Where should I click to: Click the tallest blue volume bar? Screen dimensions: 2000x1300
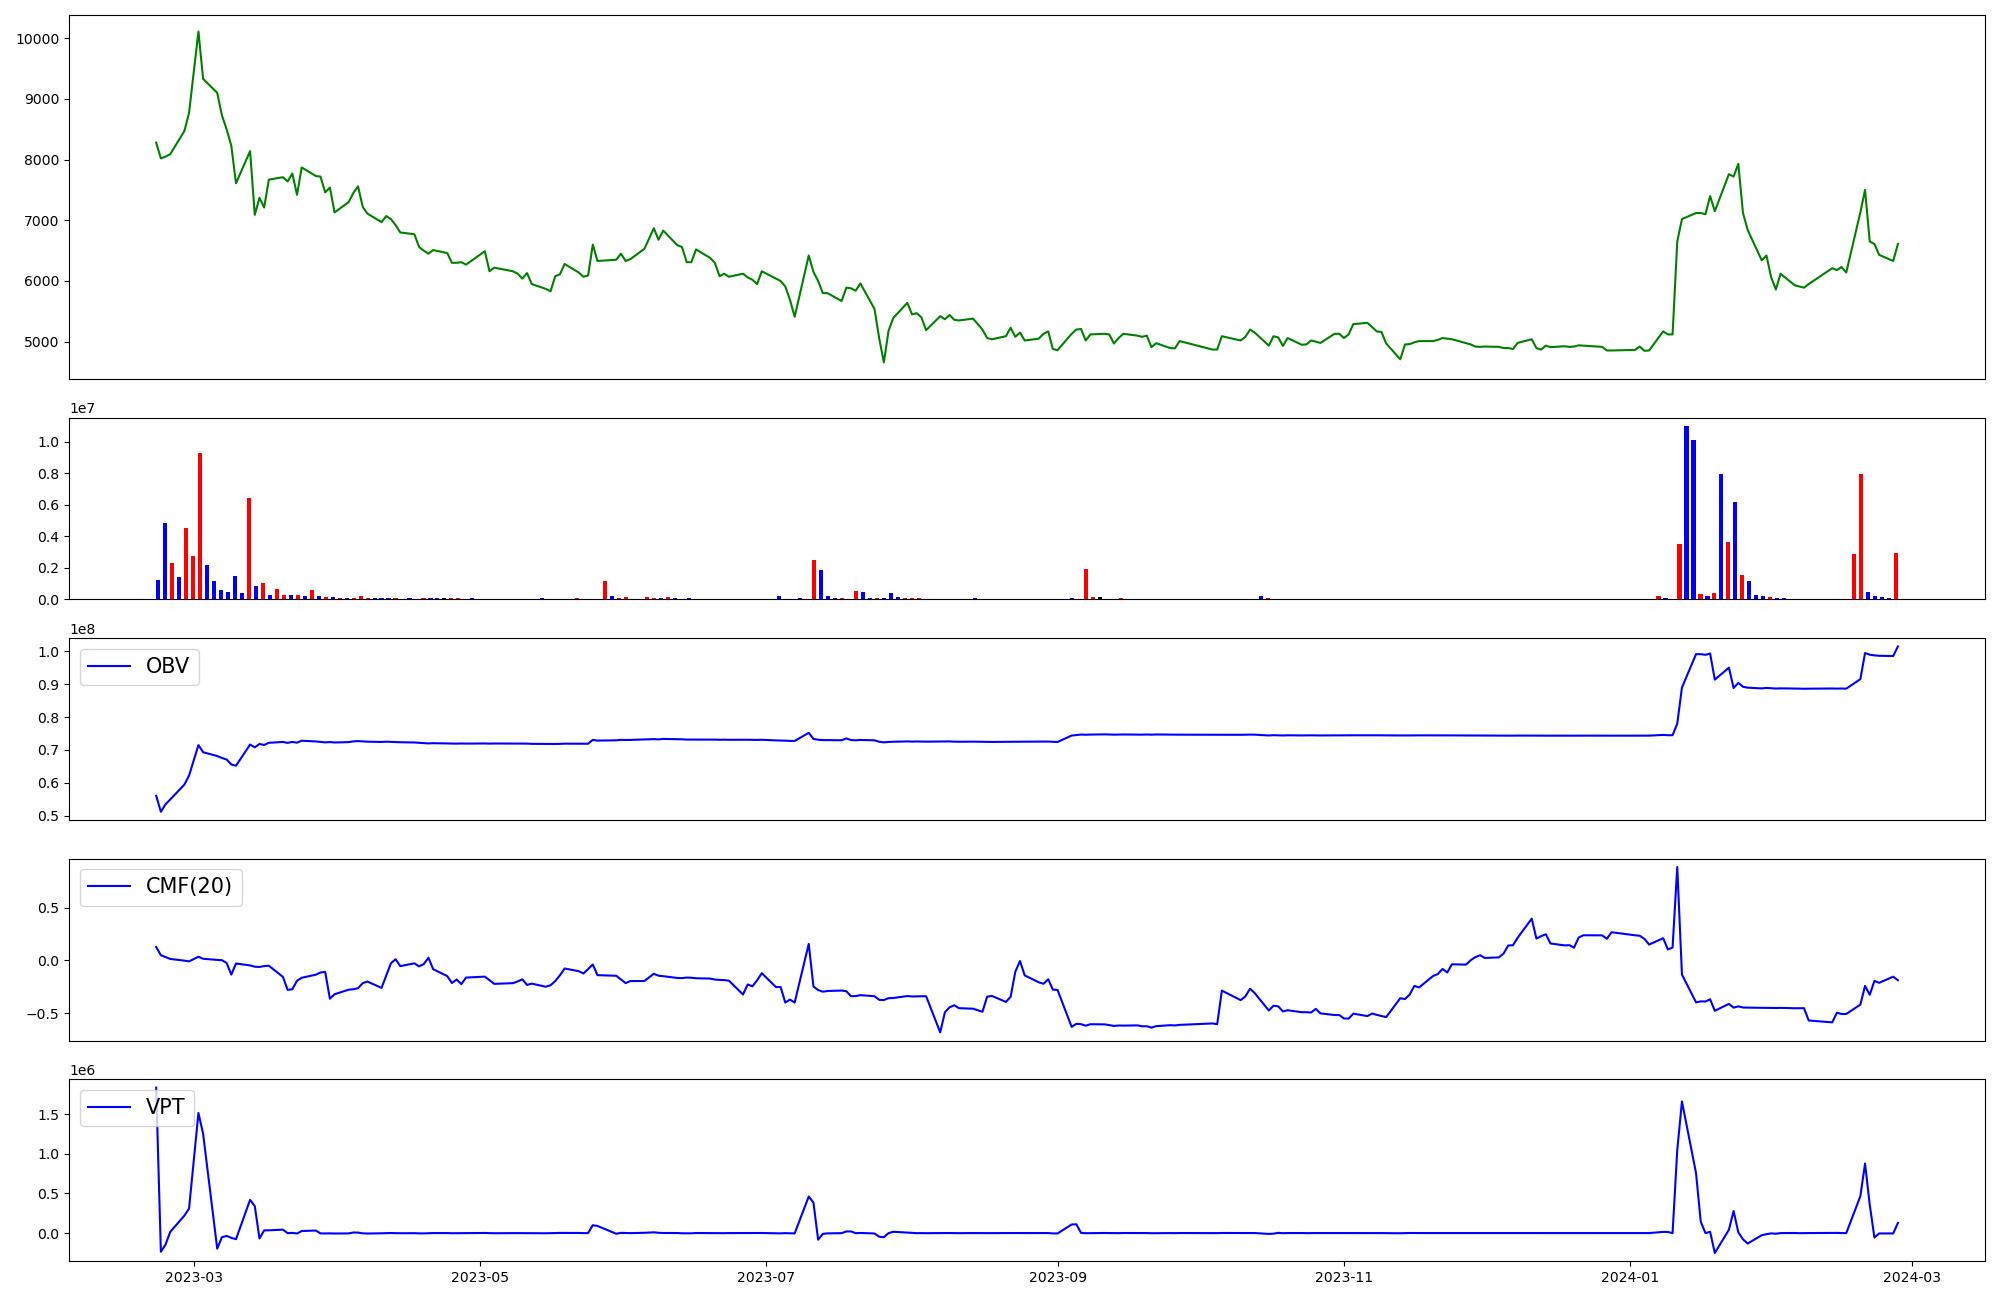click(x=1686, y=510)
